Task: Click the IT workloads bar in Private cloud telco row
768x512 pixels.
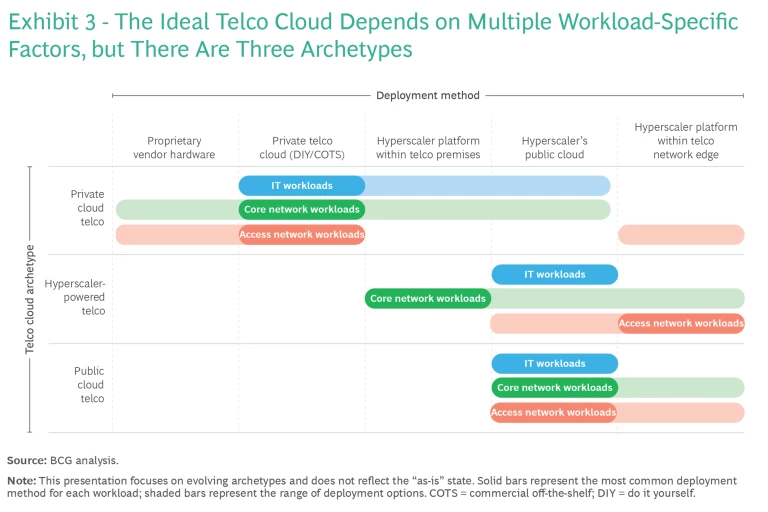Action: click(301, 185)
